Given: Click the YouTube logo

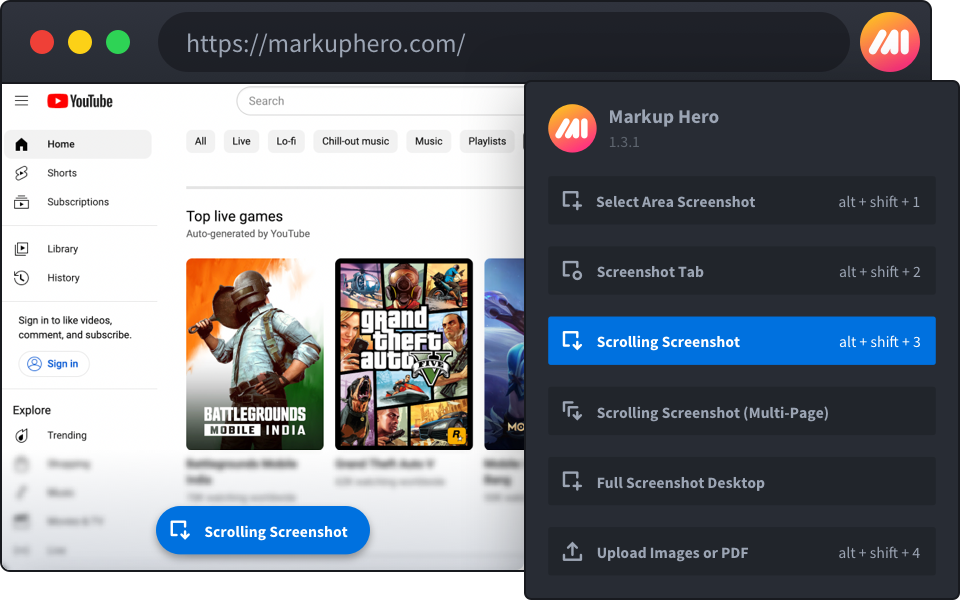Looking at the screenshot, I should [x=80, y=101].
